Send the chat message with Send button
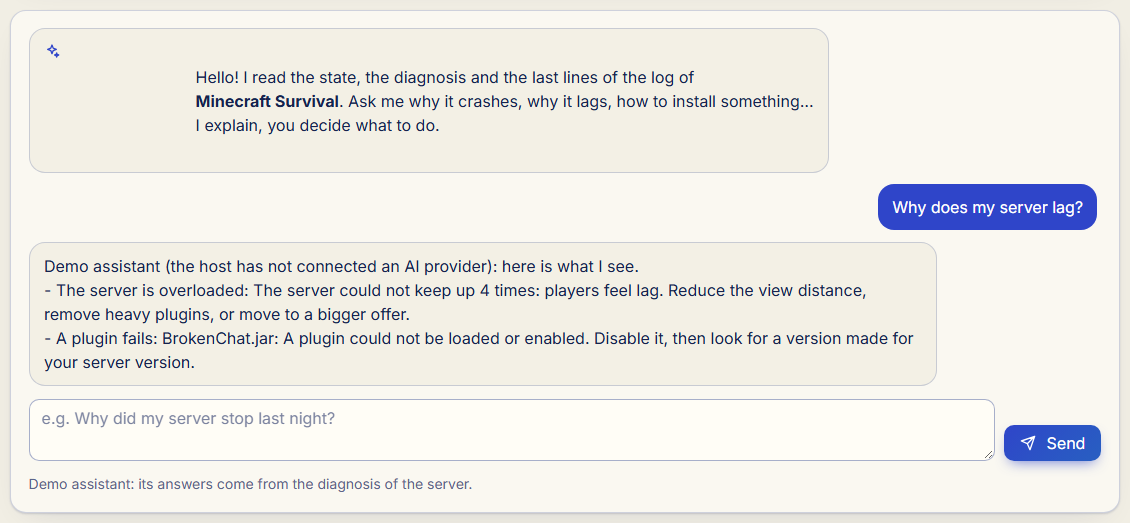1130x523 pixels. tap(1052, 443)
